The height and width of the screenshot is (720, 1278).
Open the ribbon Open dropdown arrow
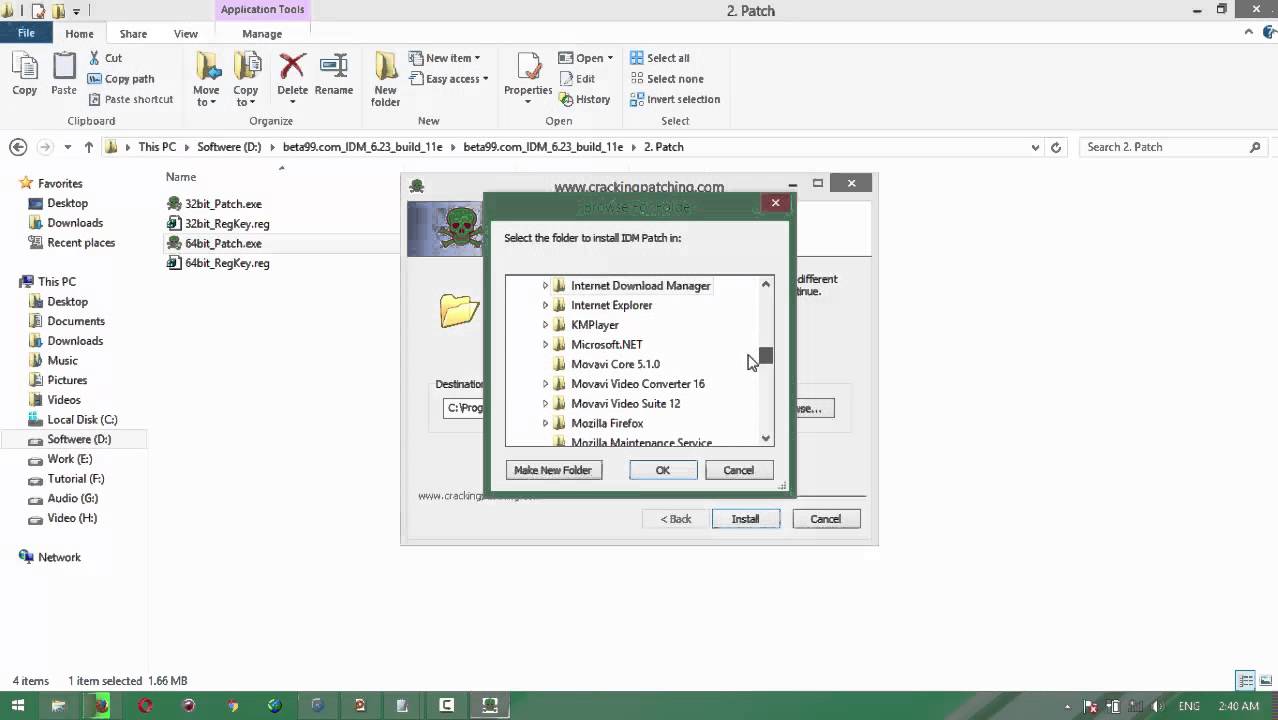[610, 58]
